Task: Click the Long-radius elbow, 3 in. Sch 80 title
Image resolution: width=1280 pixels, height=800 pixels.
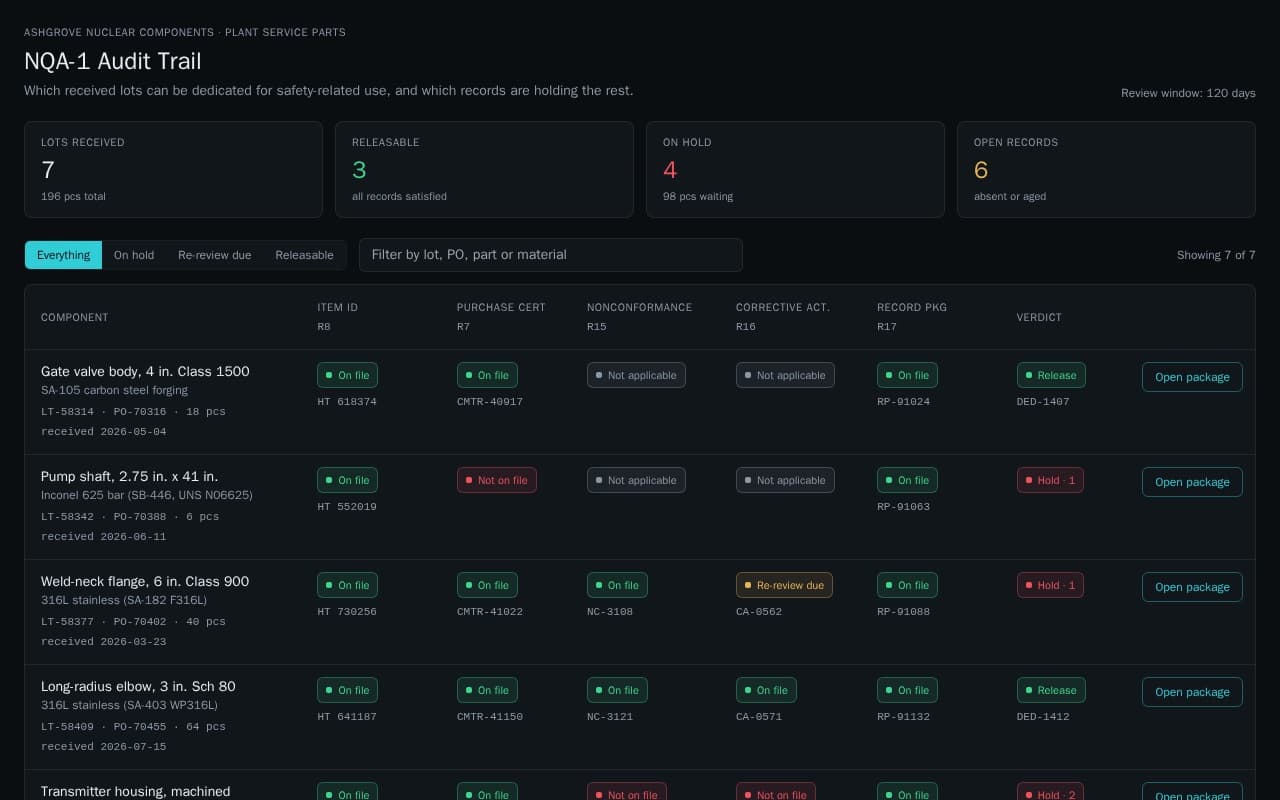Action: (138, 686)
